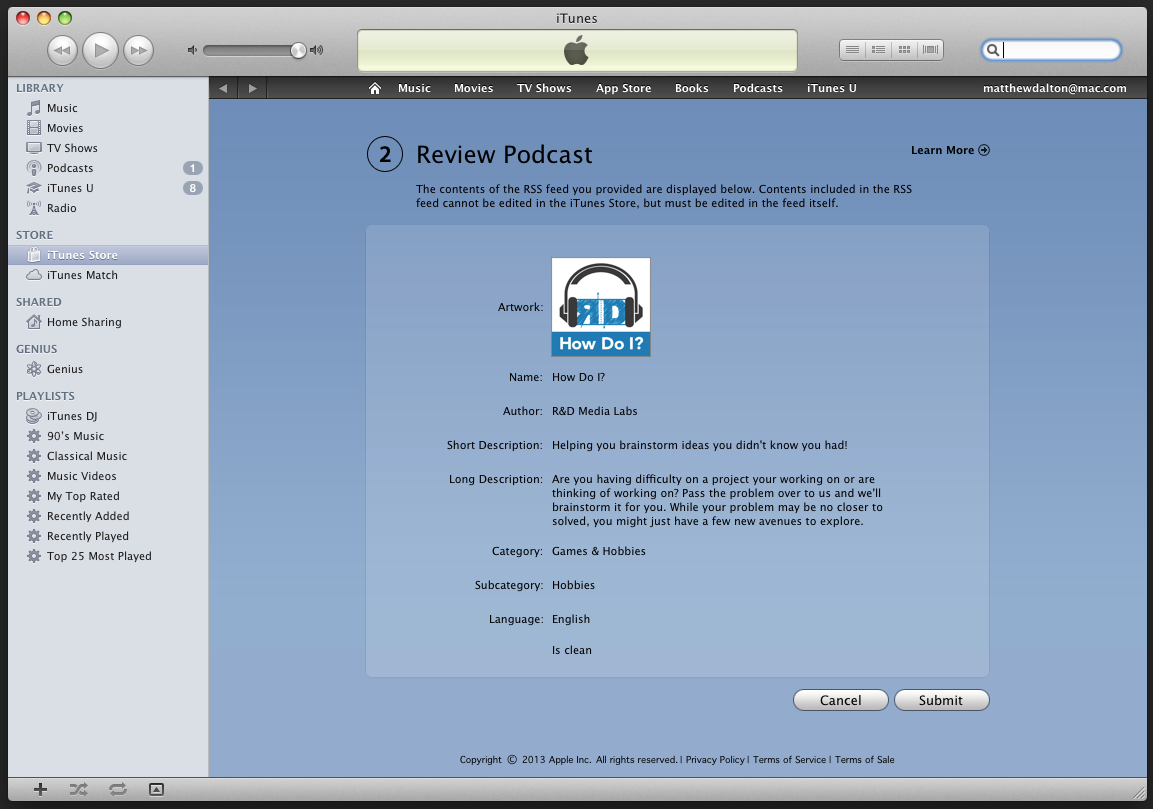Open Home Sharing in the sidebar
Viewport: 1153px width, 809px height.
(x=108, y=322)
